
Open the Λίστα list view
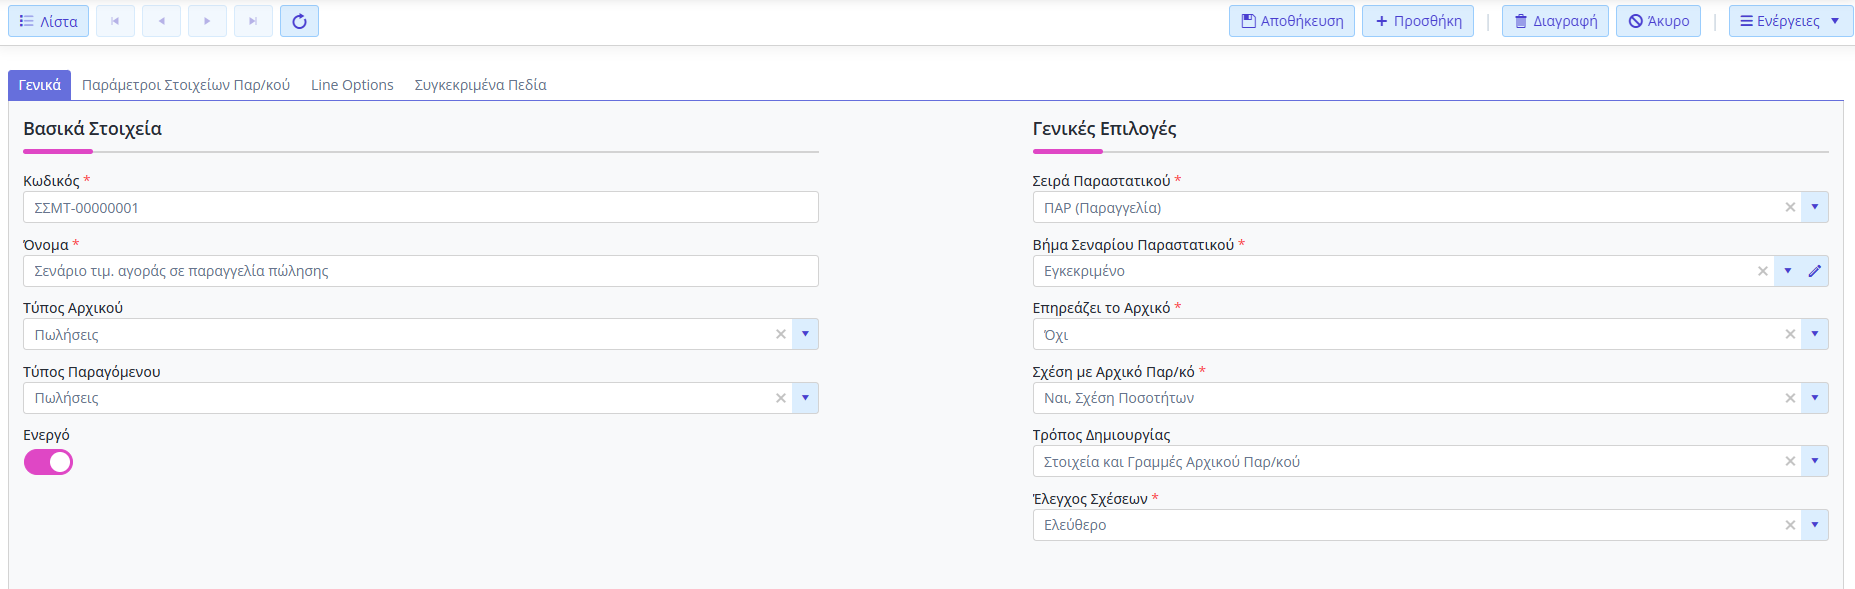tap(48, 21)
